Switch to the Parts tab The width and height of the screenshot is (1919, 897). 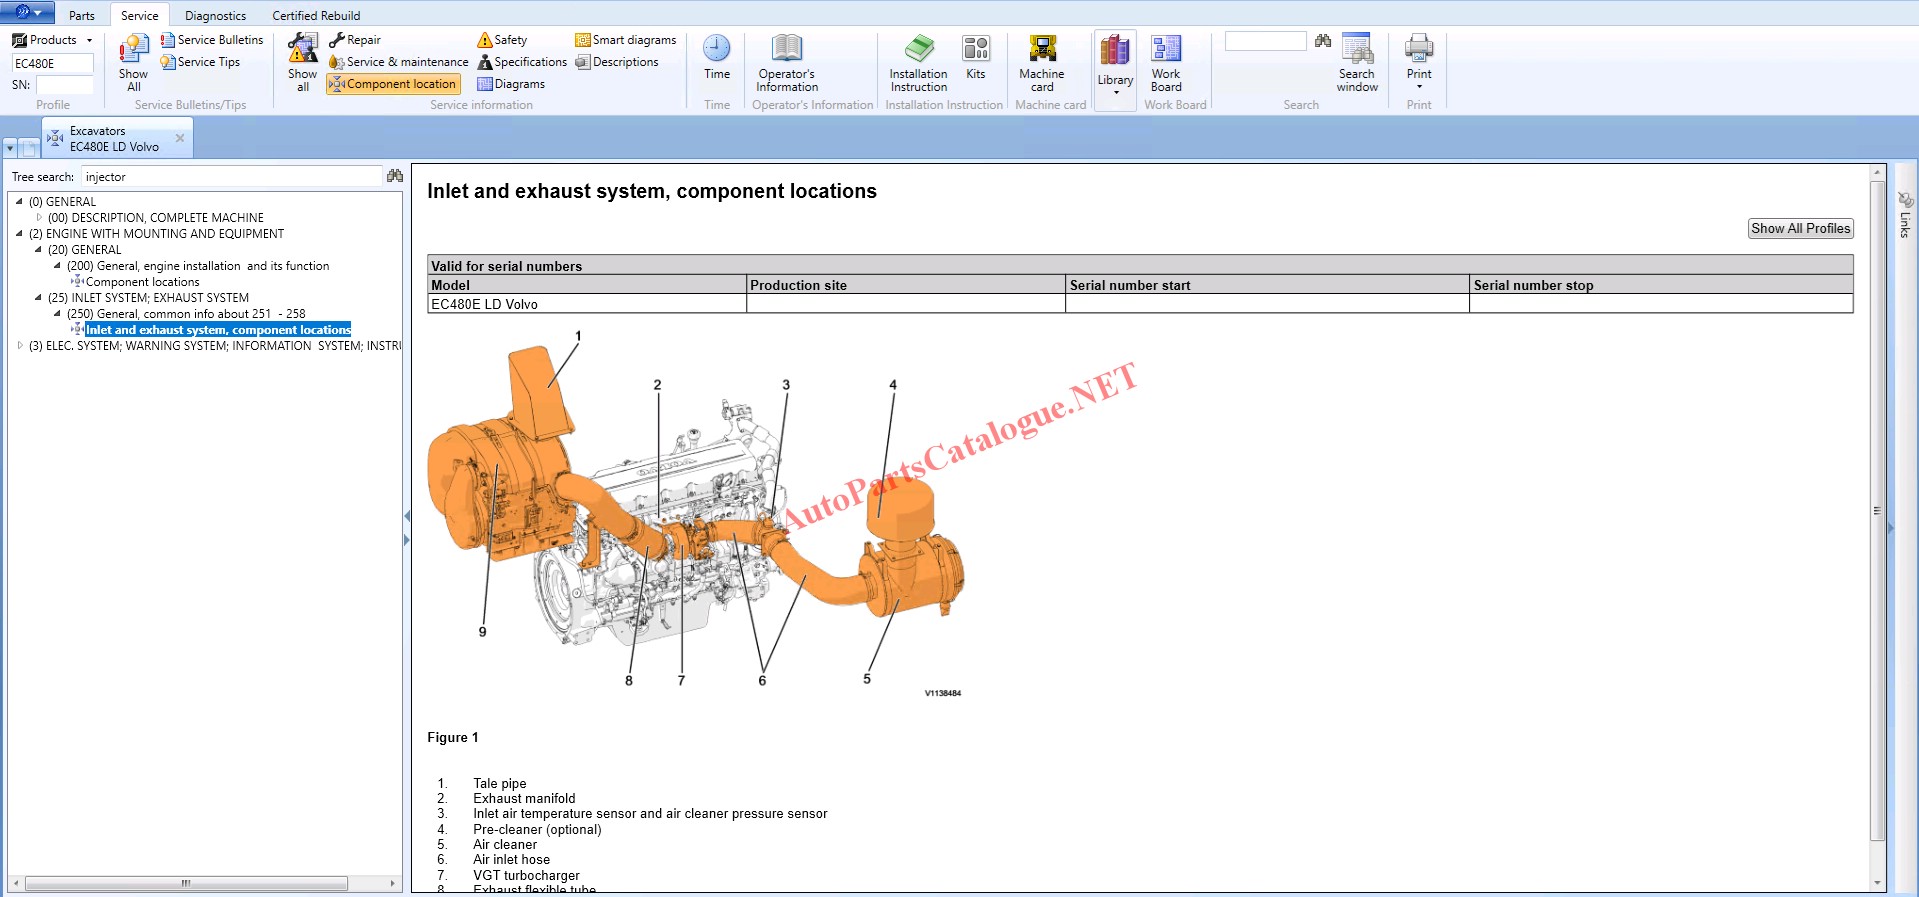81,15
